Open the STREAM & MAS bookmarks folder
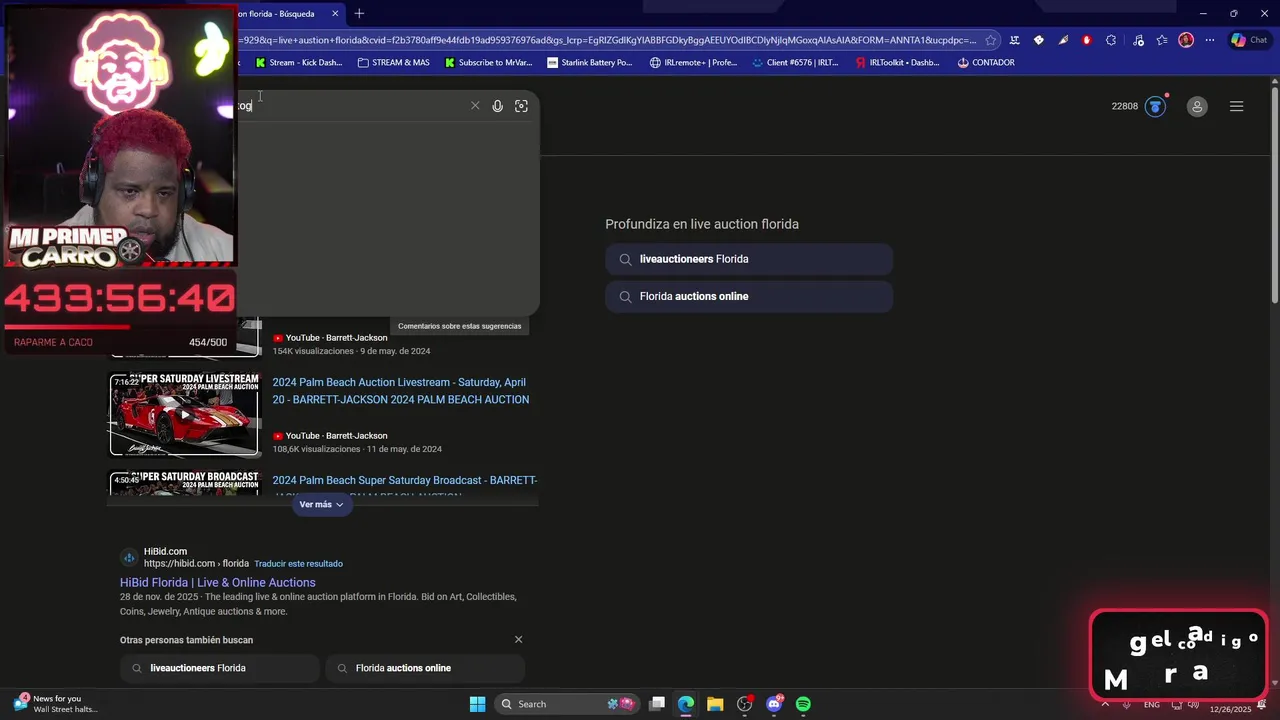This screenshot has width=1280, height=720. 393,62
